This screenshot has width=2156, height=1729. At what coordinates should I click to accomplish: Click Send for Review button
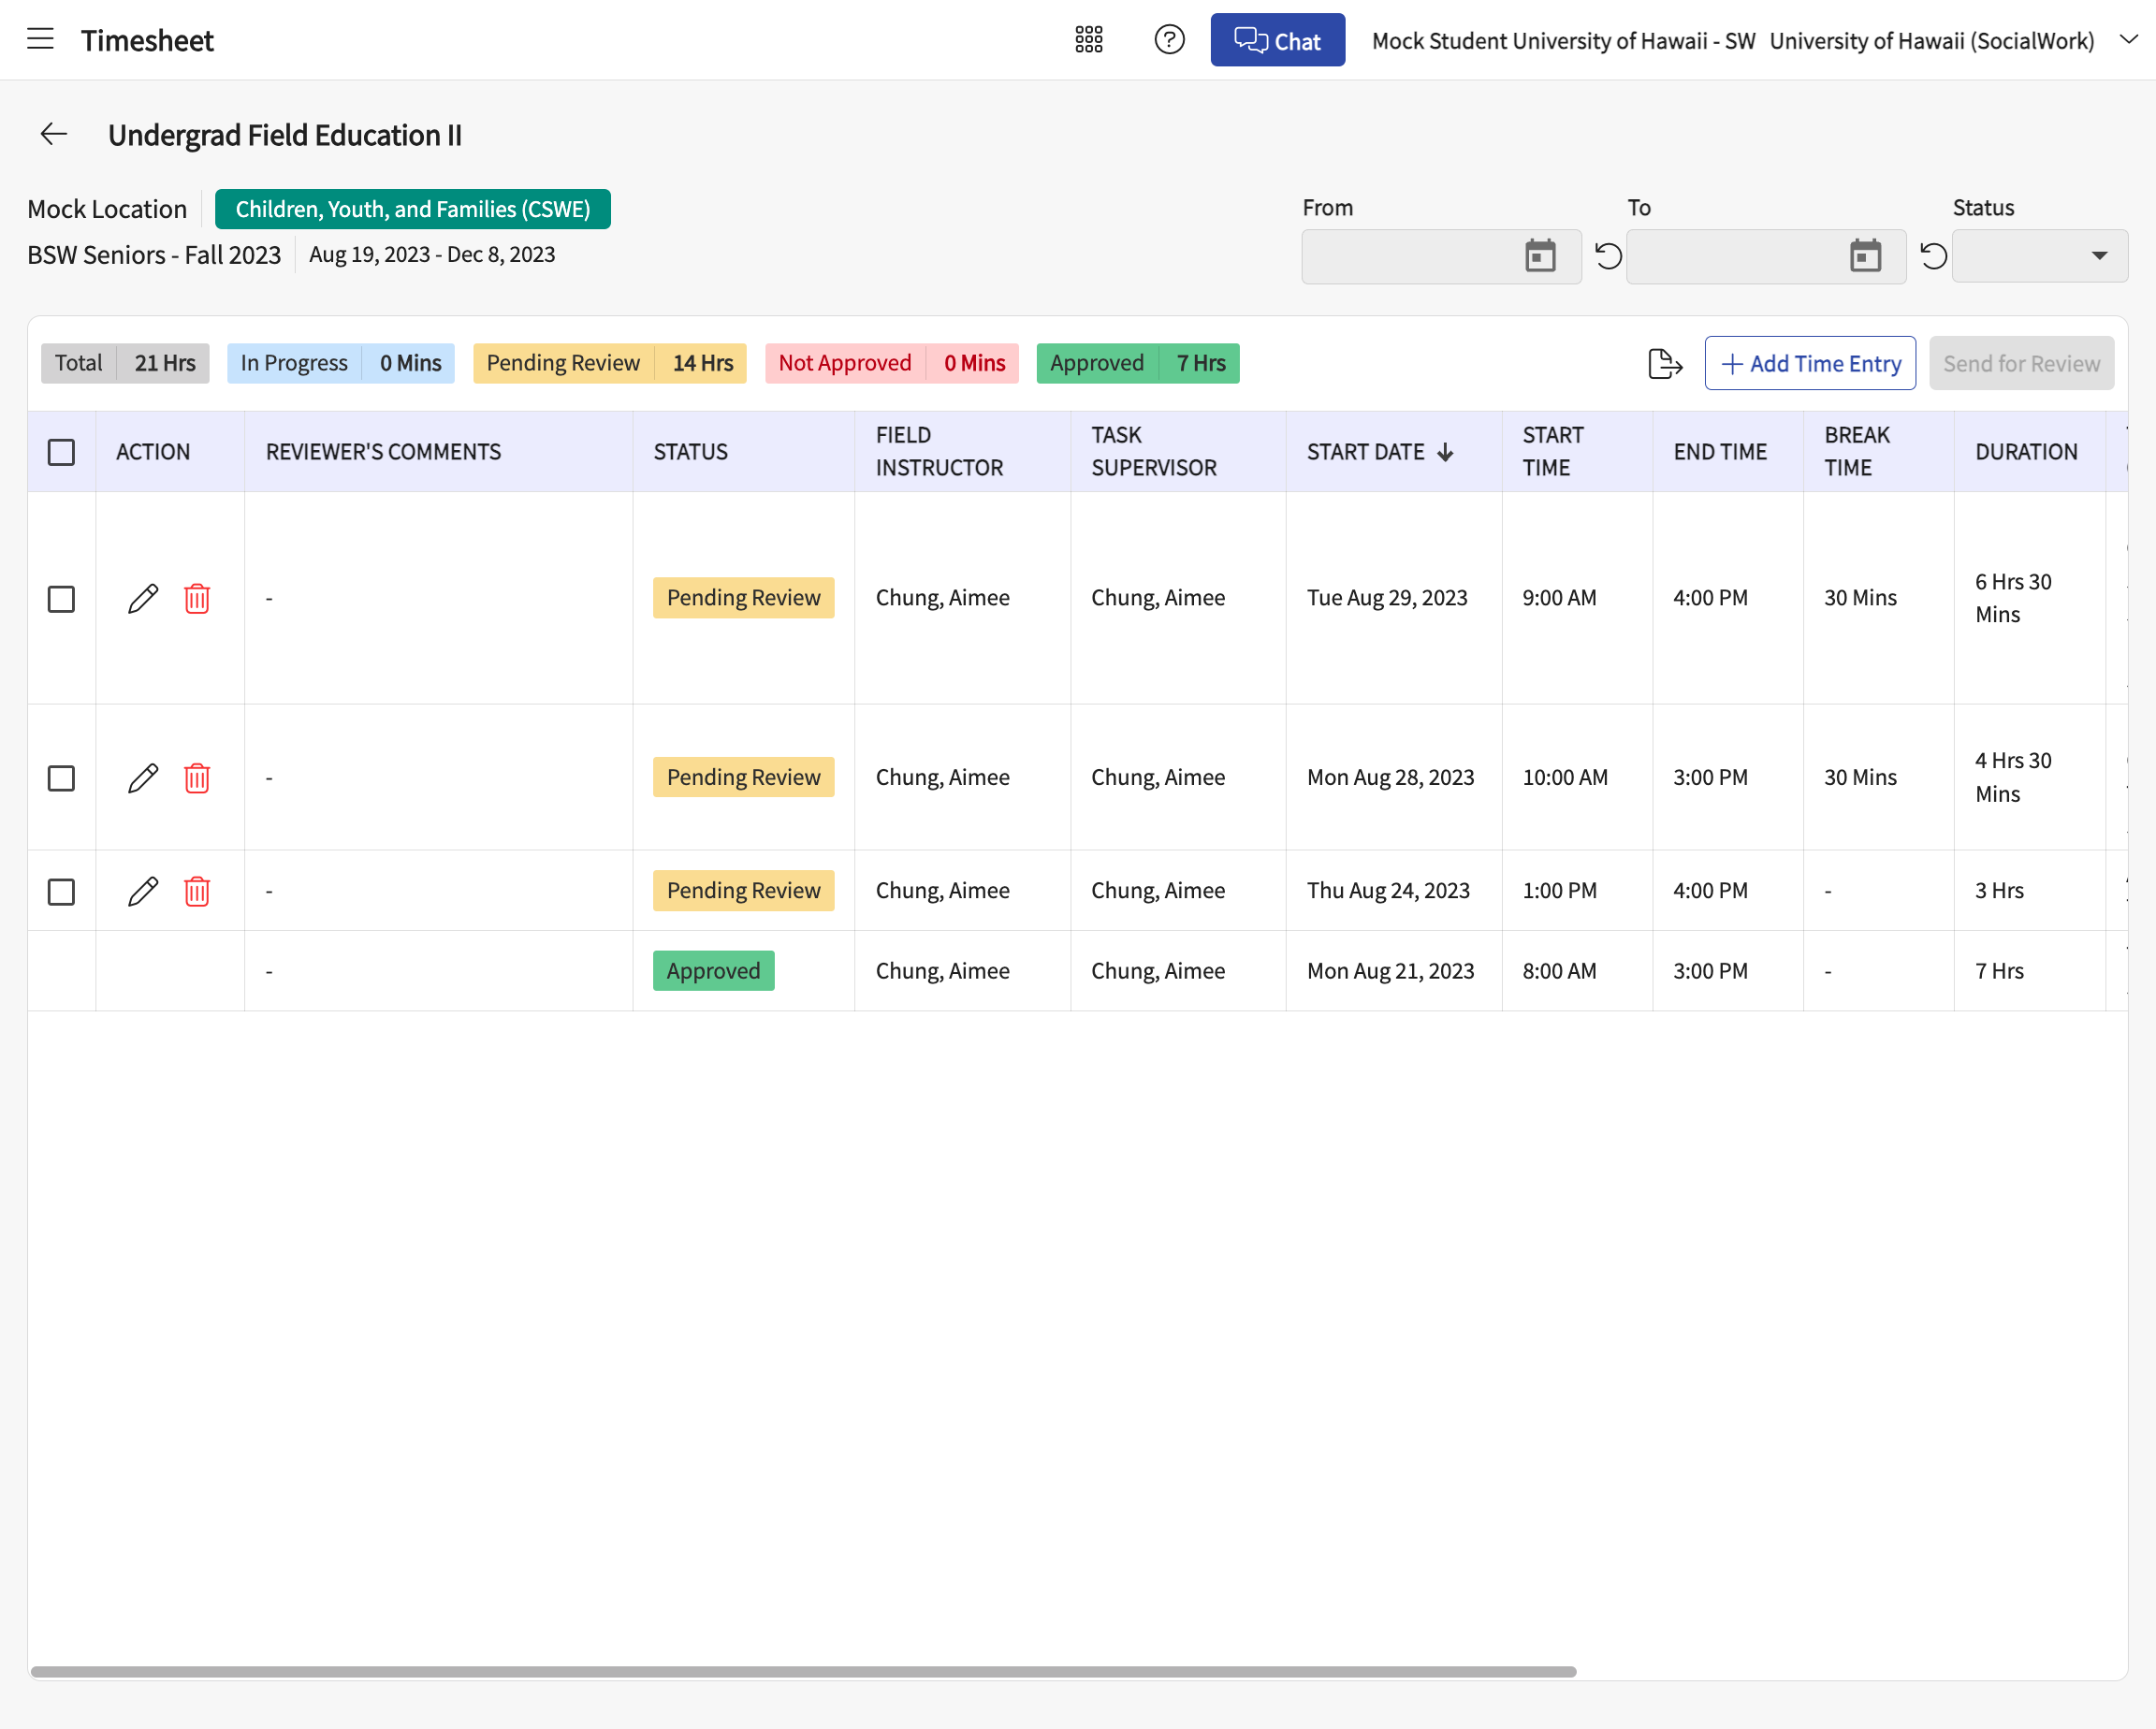click(x=2021, y=363)
